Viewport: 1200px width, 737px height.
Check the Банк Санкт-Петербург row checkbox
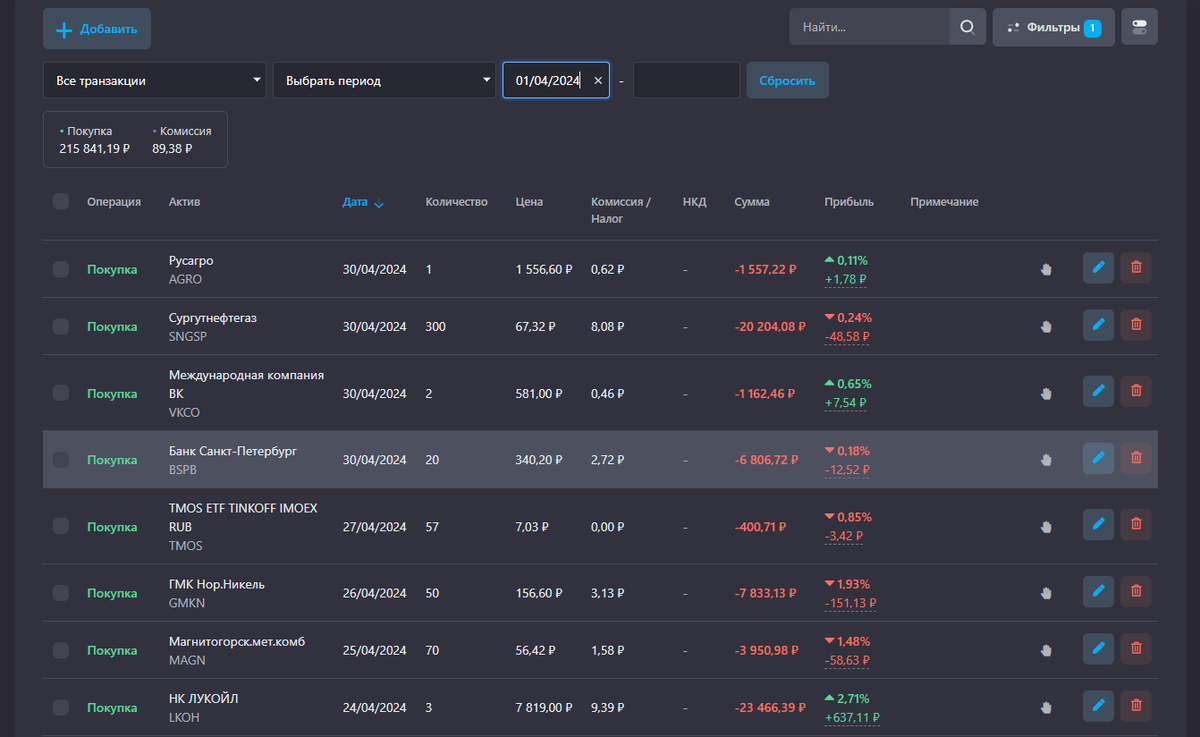click(61, 459)
